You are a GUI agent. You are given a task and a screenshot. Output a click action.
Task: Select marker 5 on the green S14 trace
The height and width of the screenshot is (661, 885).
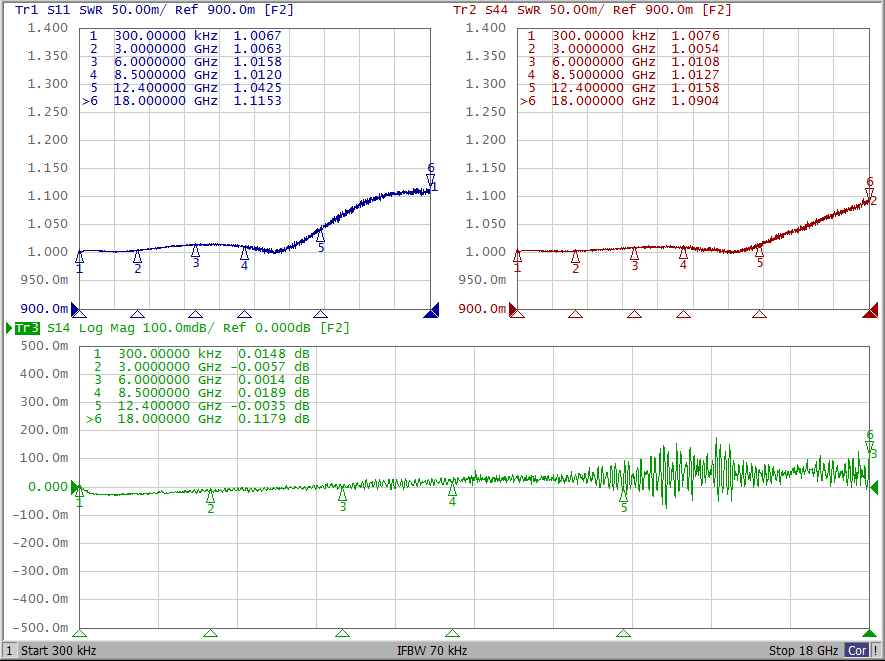624,495
